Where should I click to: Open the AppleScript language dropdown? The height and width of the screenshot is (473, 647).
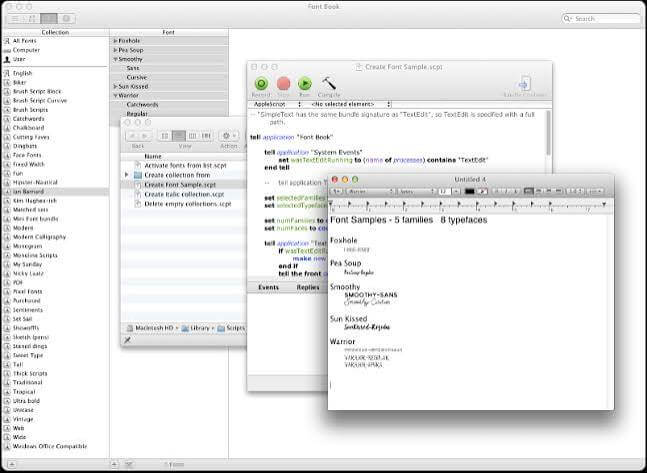tap(275, 104)
